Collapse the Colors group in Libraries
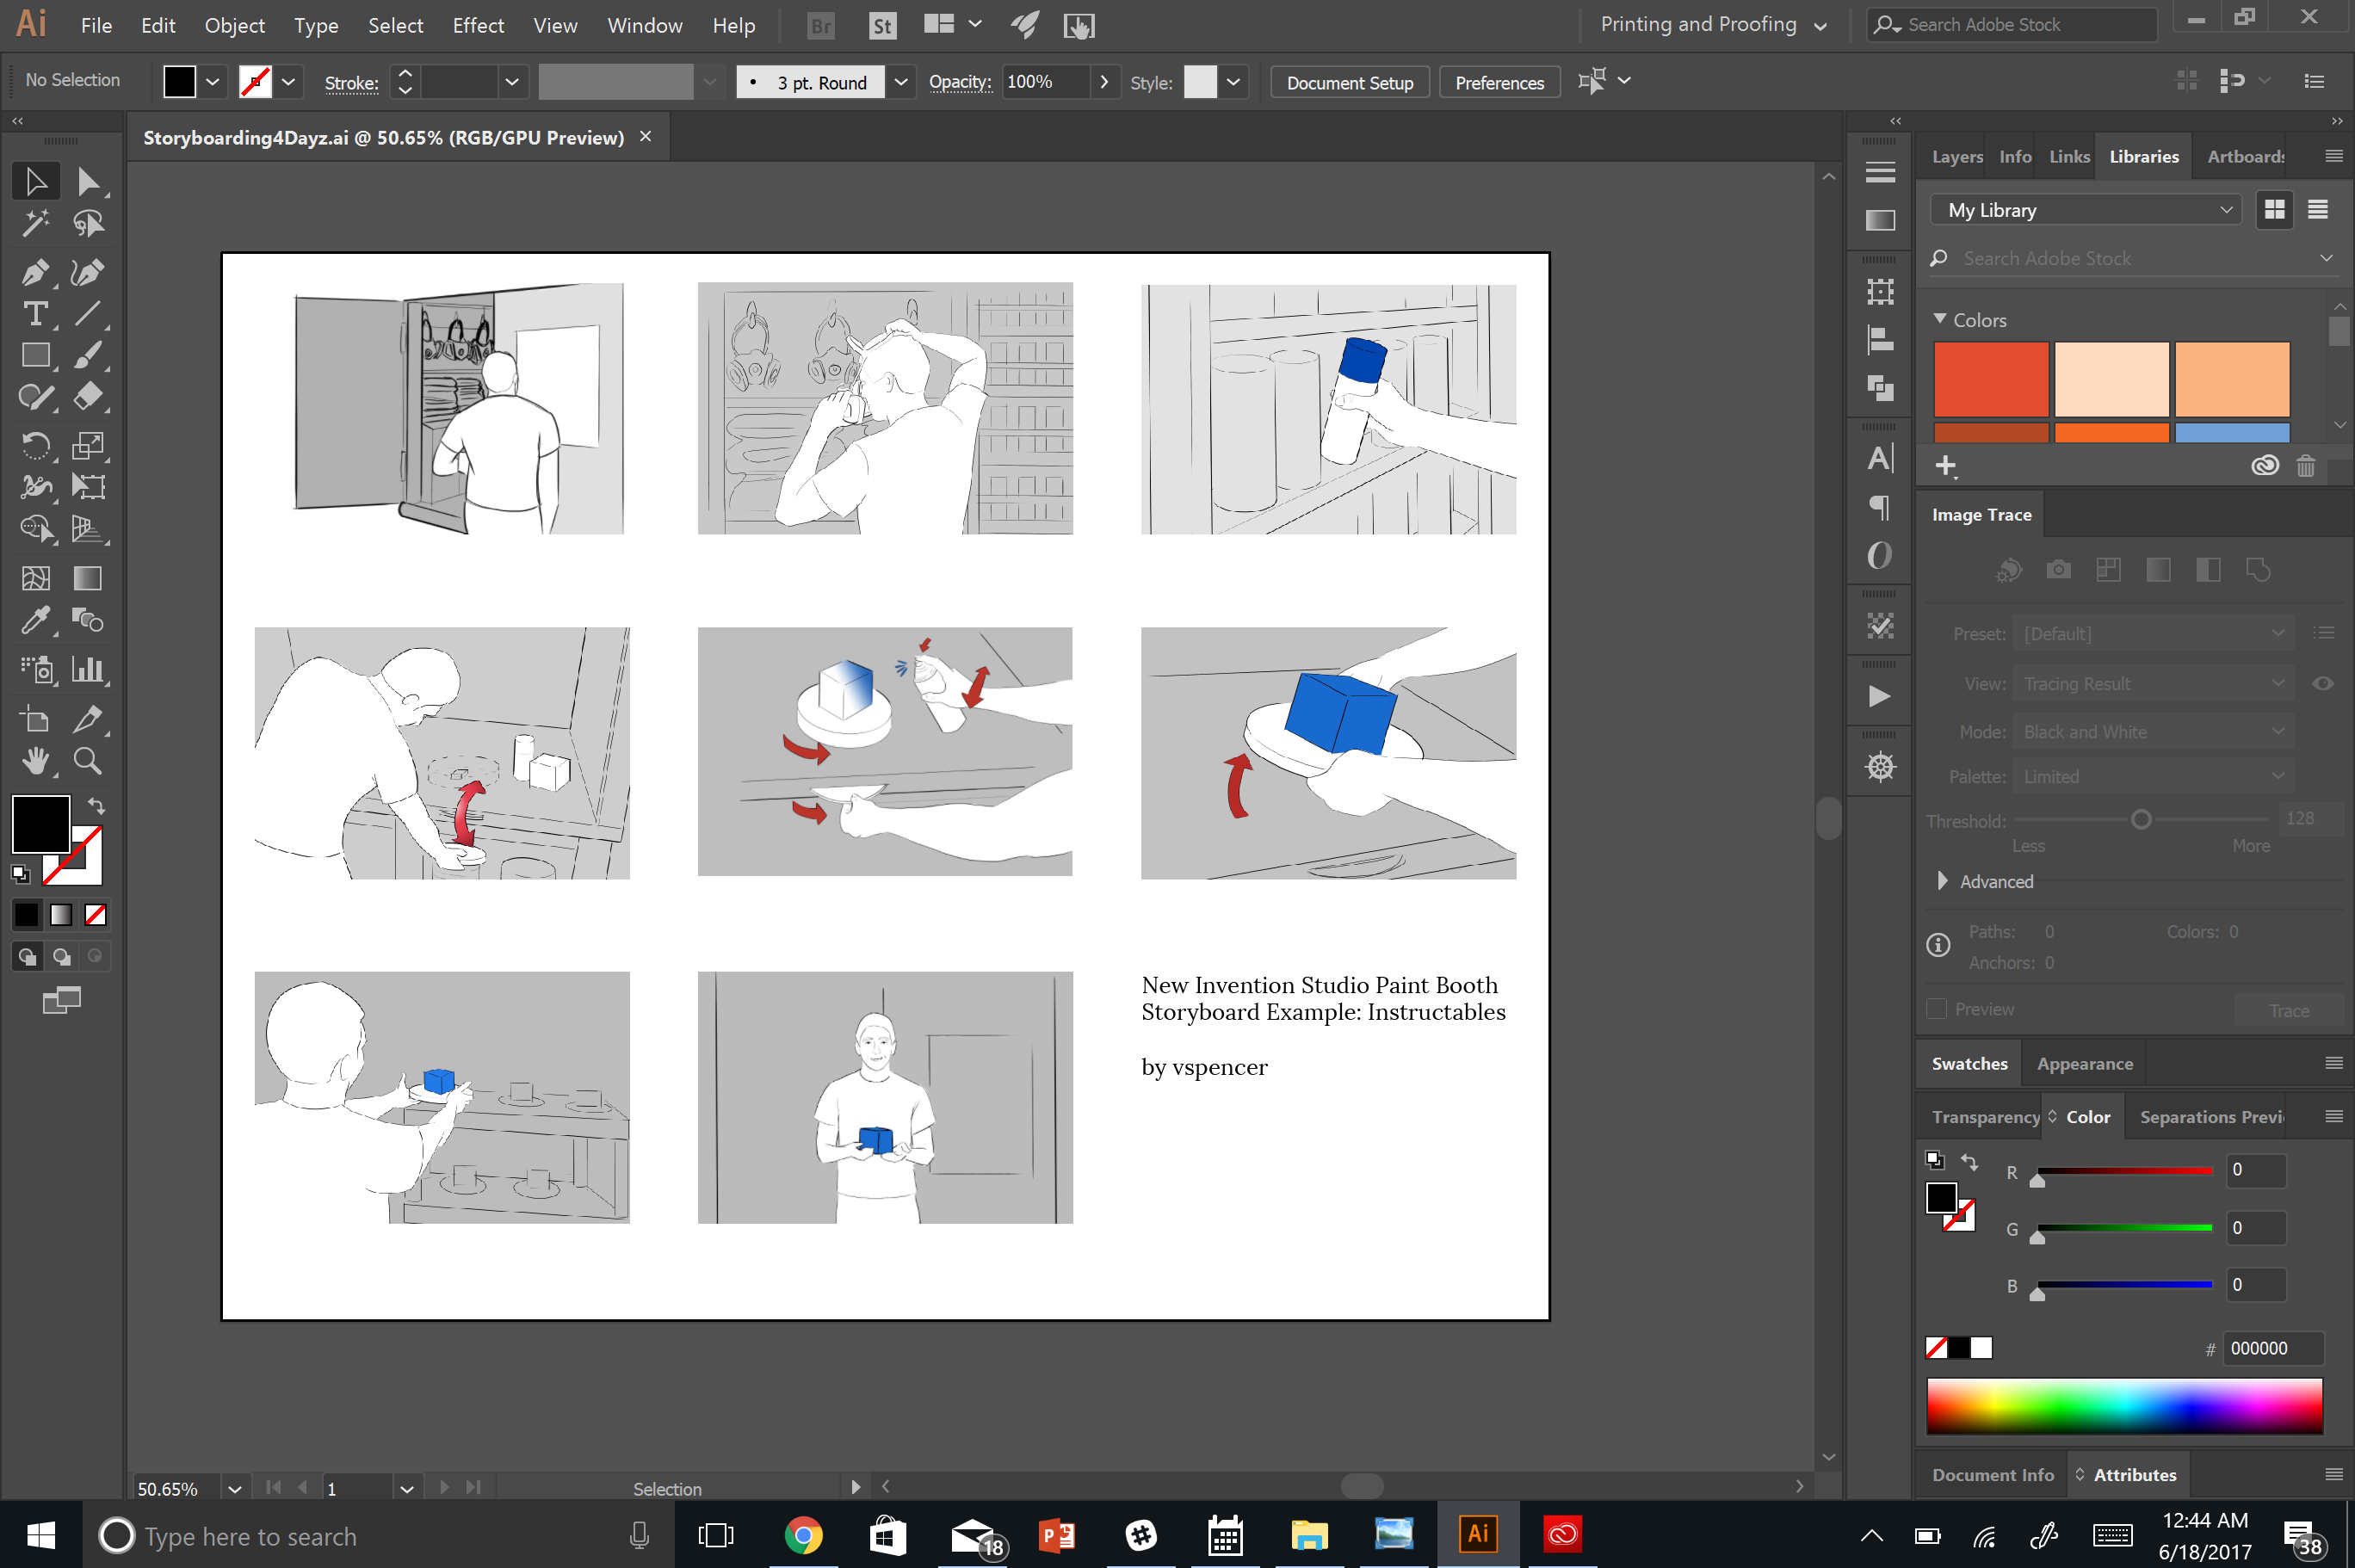This screenshot has height=1568, width=2355. pyautogui.click(x=1939, y=319)
